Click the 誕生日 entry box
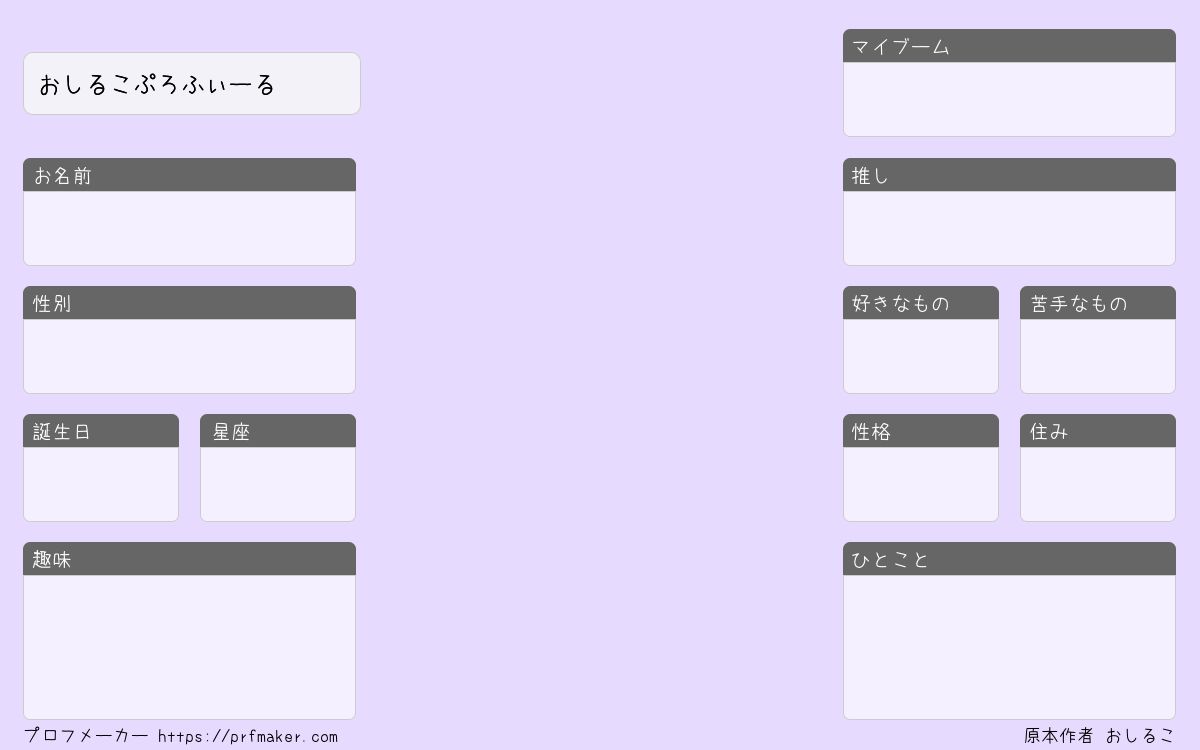Image resolution: width=1200 pixels, height=750 pixels. click(101, 484)
